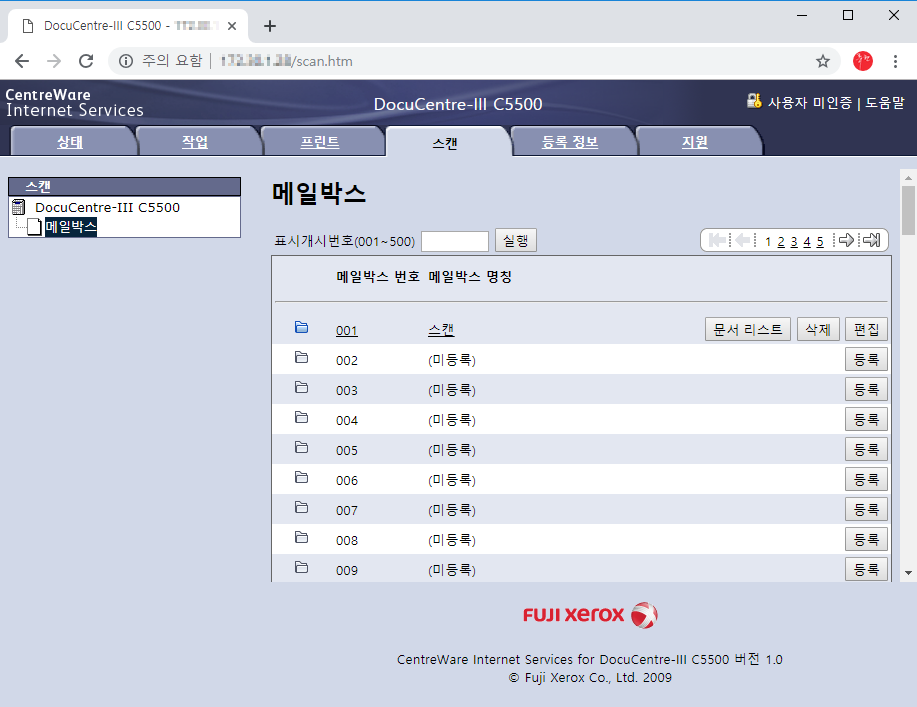Focus the 표시개시번호 input field
Viewport: 917px width, 707px height.
pos(455,241)
